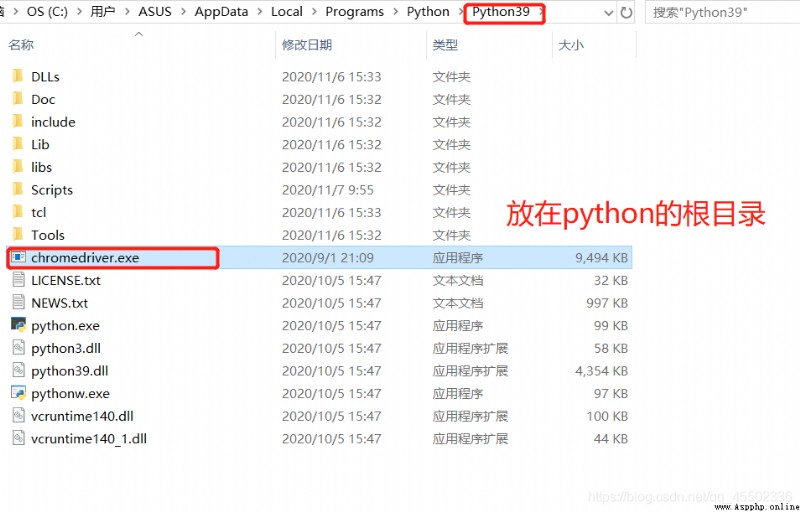Refresh the Python39 folder view
This screenshot has width=800, height=512.
point(626,13)
